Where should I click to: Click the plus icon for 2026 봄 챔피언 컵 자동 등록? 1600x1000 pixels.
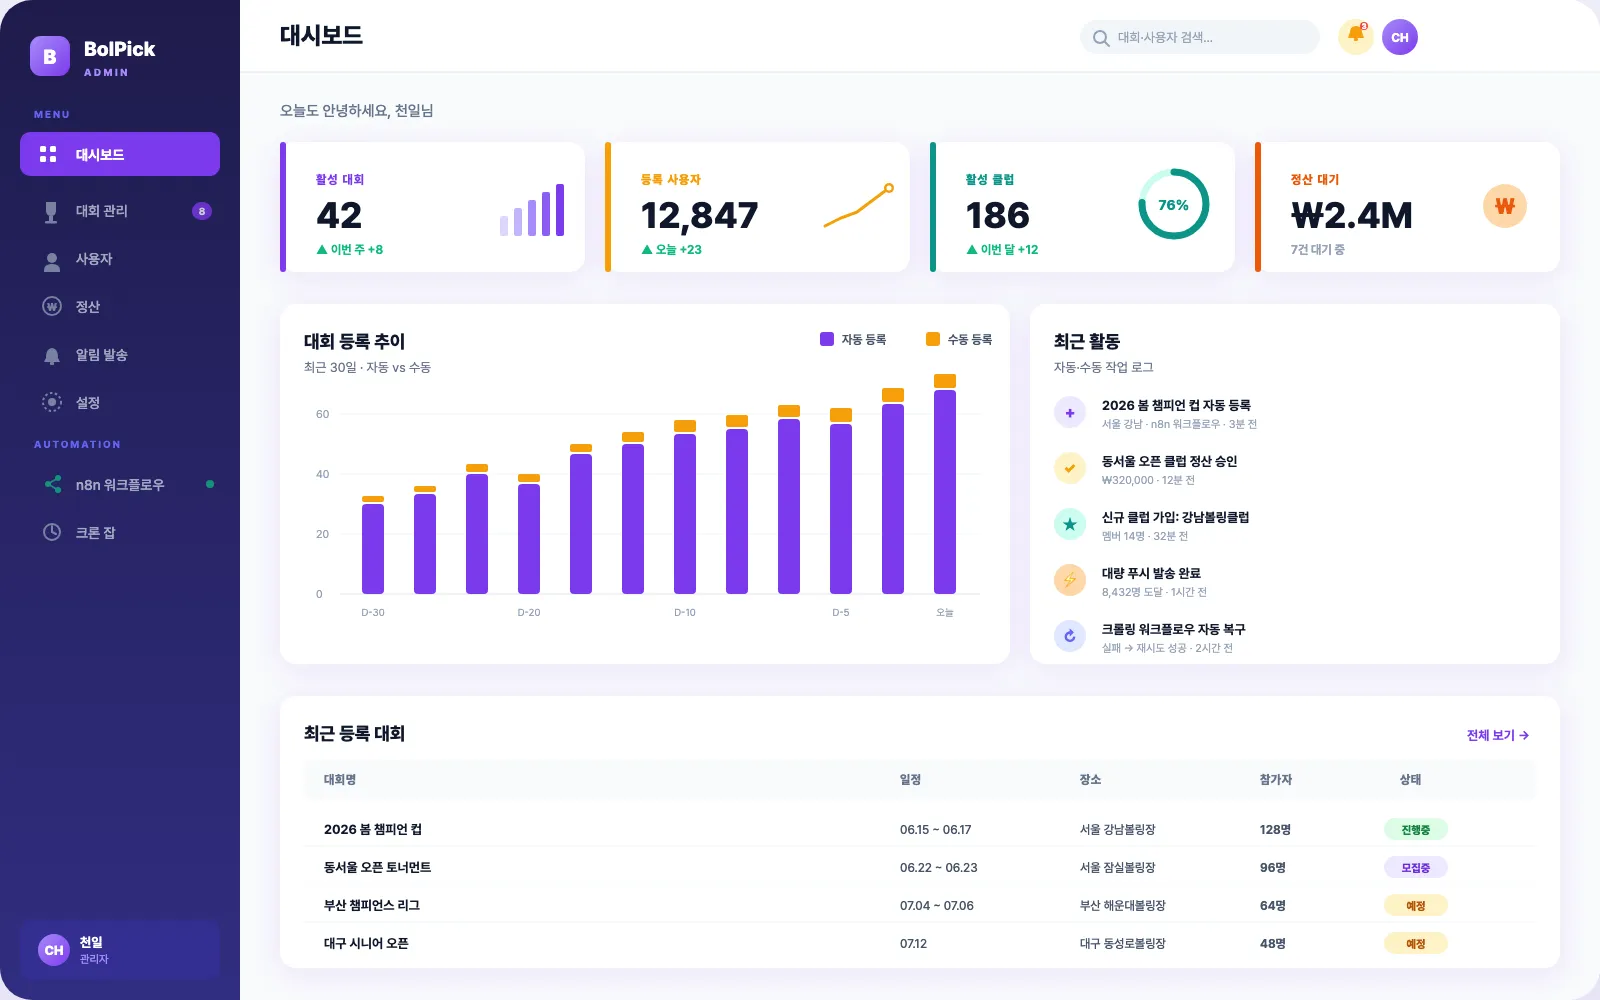(x=1070, y=412)
